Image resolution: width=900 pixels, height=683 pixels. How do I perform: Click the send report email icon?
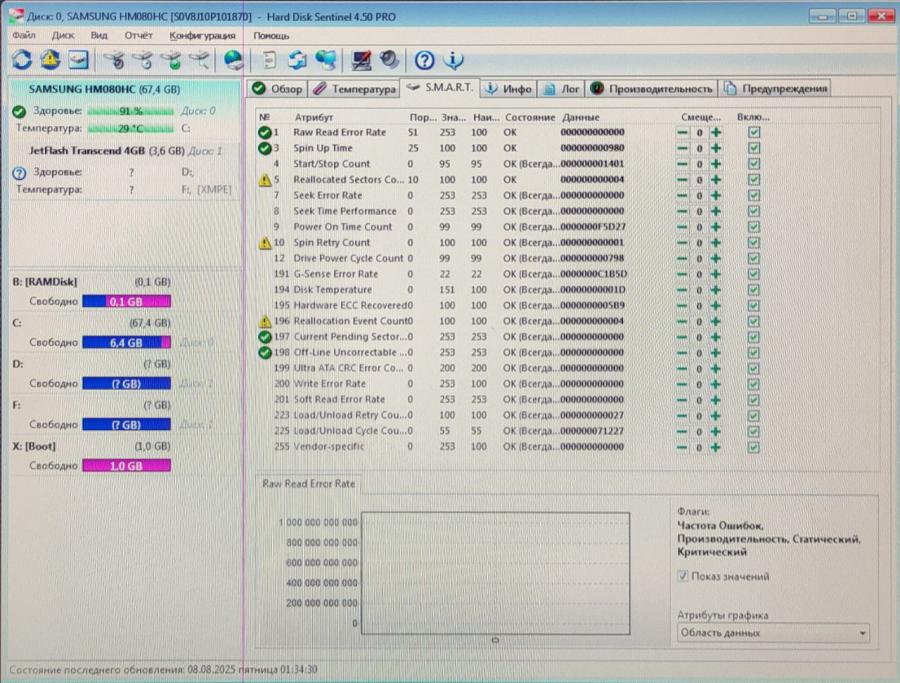click(75, 60)
